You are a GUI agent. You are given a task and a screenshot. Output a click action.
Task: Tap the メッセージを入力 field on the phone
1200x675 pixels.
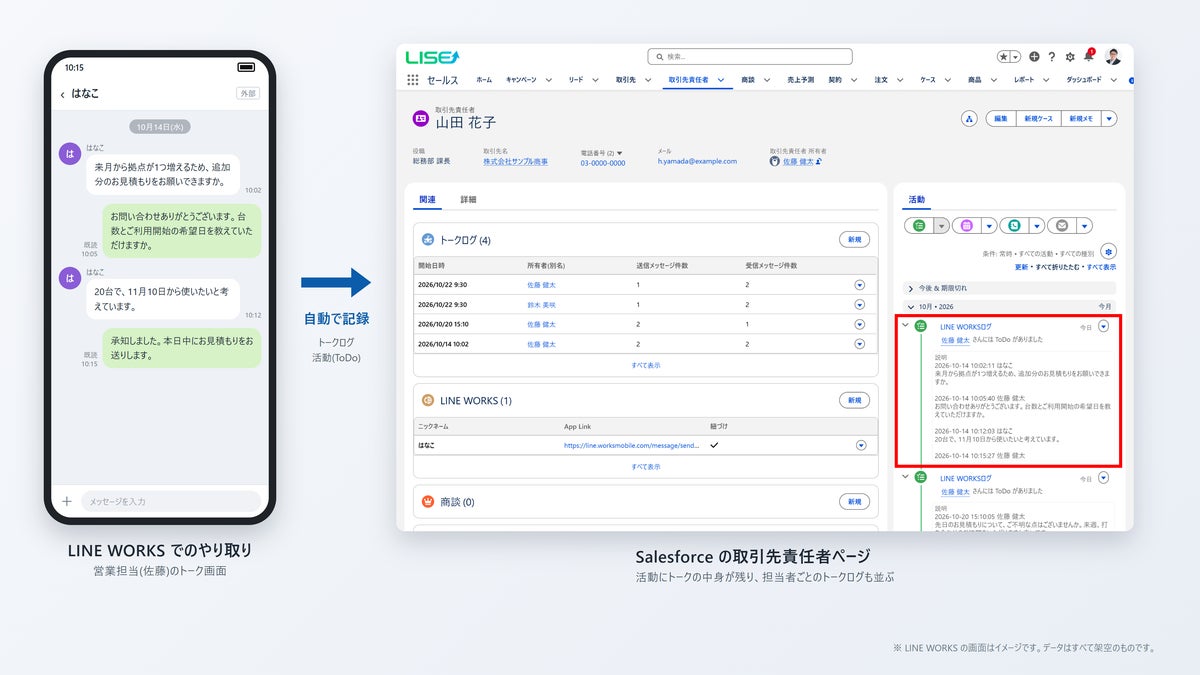171,501
